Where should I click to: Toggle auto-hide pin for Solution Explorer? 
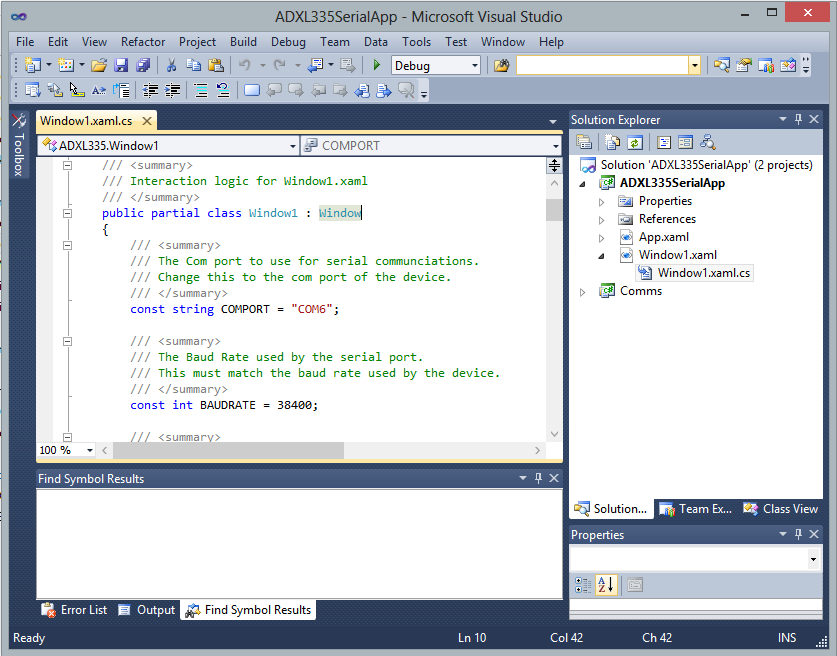pyautogui.click(x=799, y=119)
